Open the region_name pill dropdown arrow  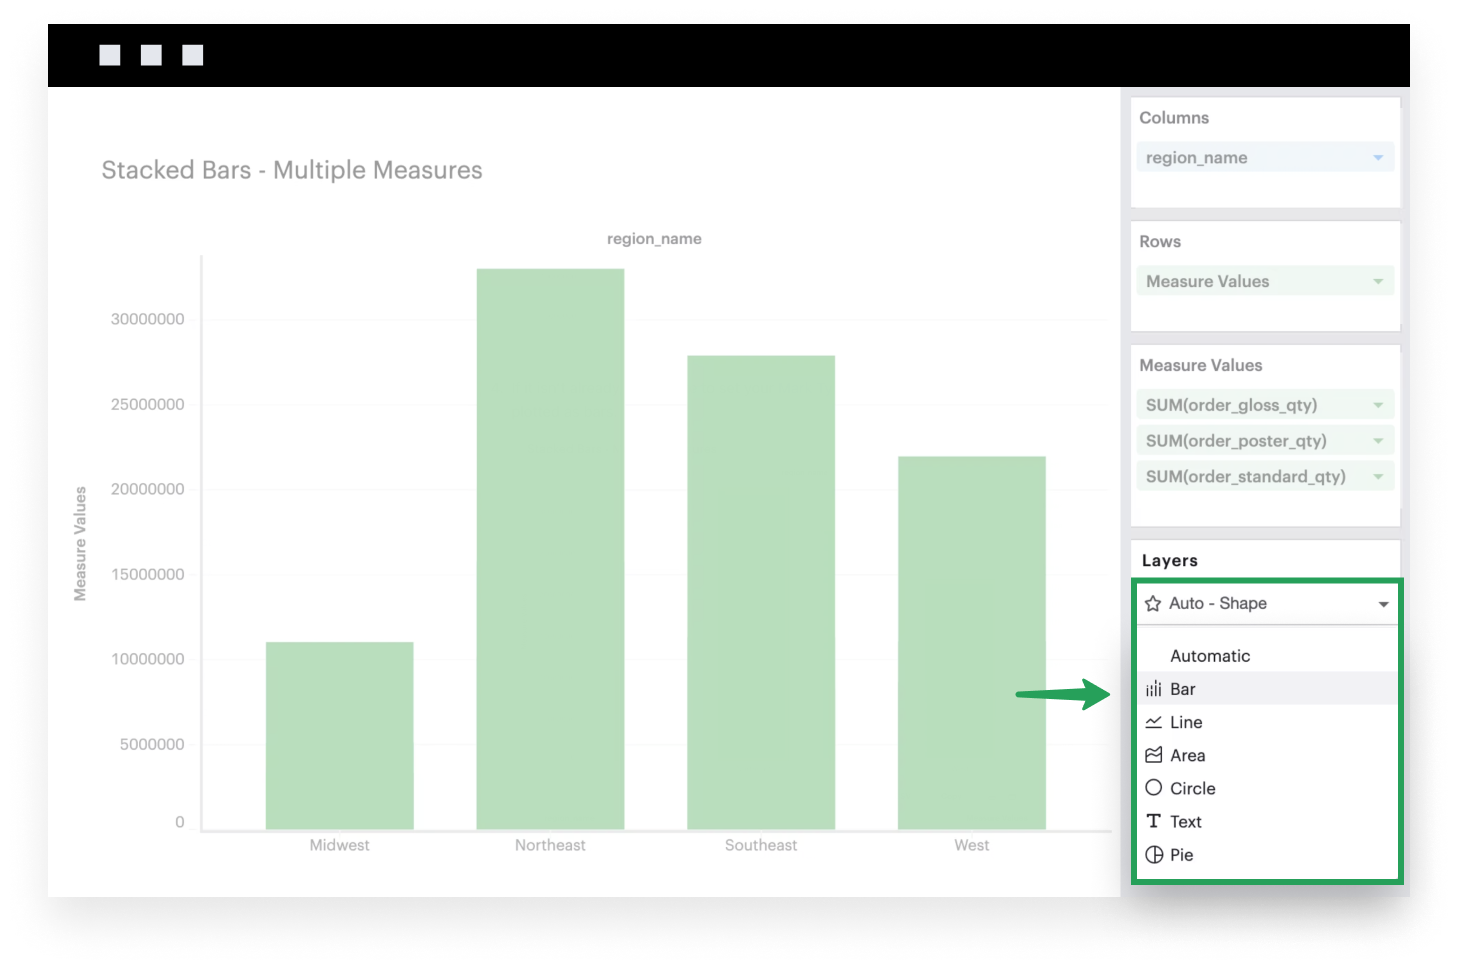(x=1378, y=158)
